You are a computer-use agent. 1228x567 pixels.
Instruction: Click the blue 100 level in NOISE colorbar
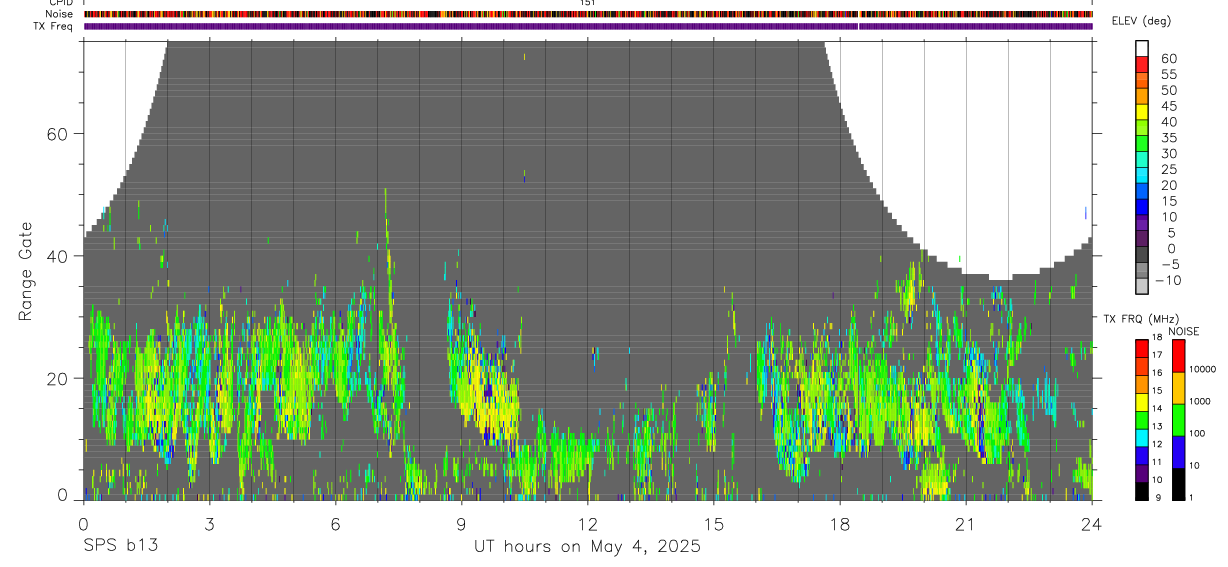[1177, 452]
